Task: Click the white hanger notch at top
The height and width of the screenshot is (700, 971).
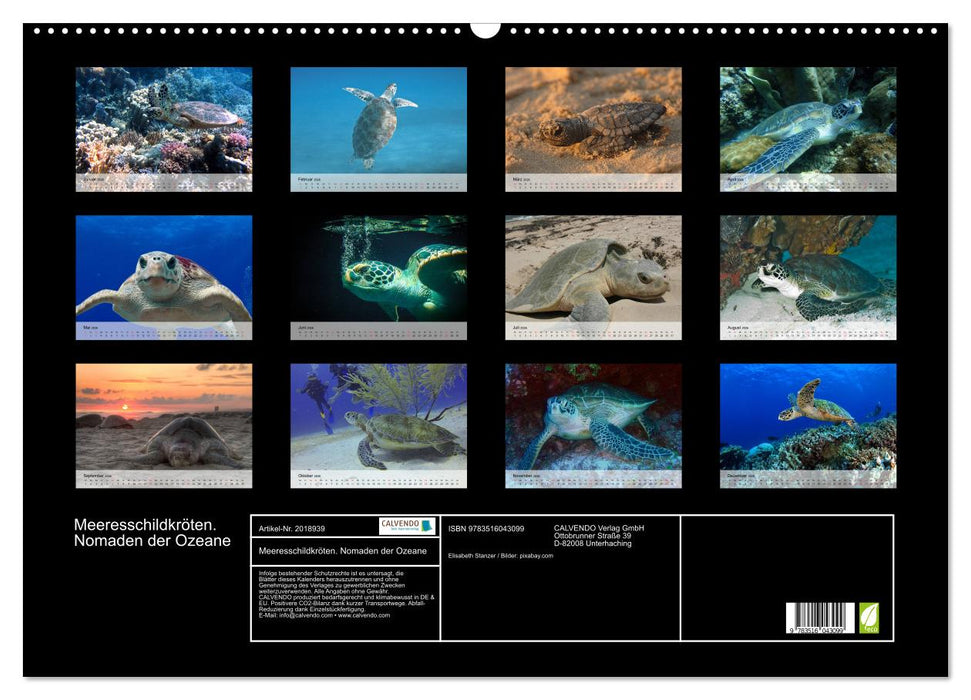Action: (485, 27)
